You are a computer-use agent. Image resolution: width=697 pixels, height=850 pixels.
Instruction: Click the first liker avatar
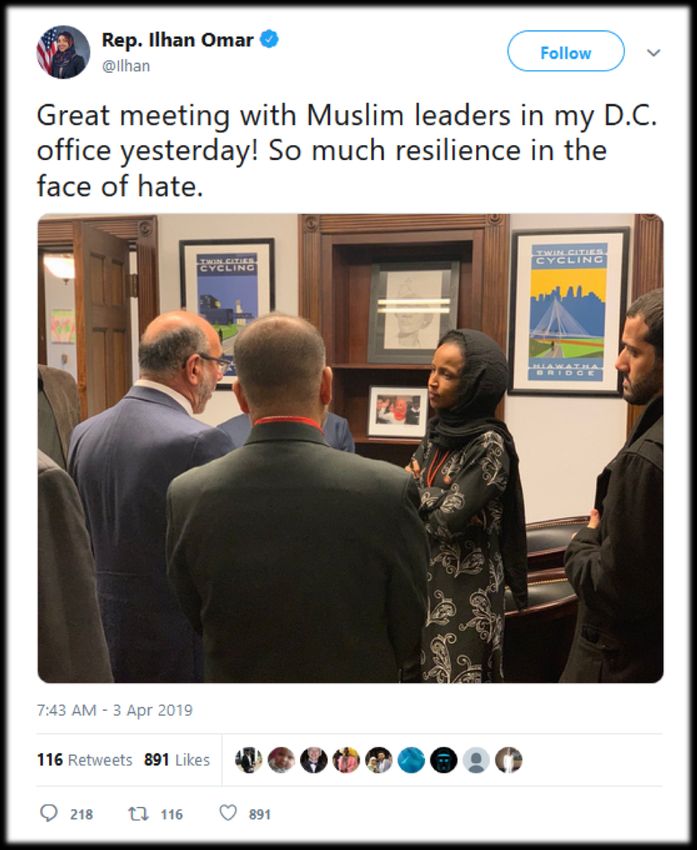pyautogui.click(x=249, y=759)
